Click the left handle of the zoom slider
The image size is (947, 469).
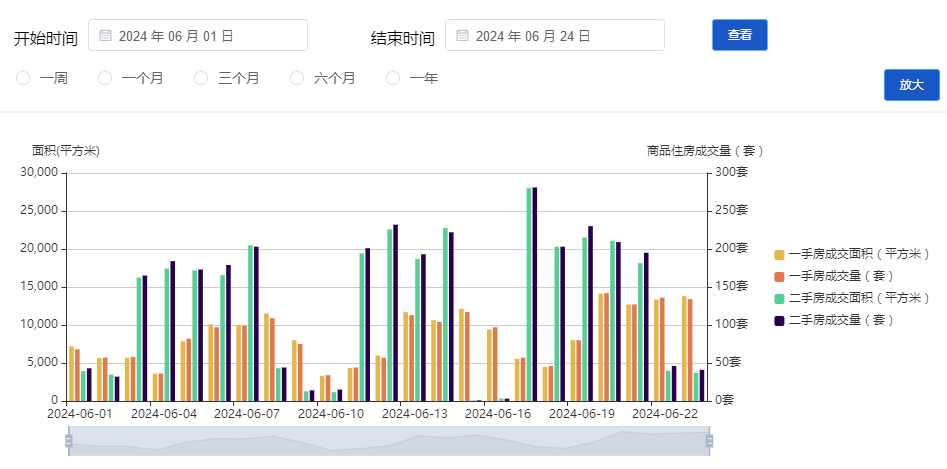point(68,441)
